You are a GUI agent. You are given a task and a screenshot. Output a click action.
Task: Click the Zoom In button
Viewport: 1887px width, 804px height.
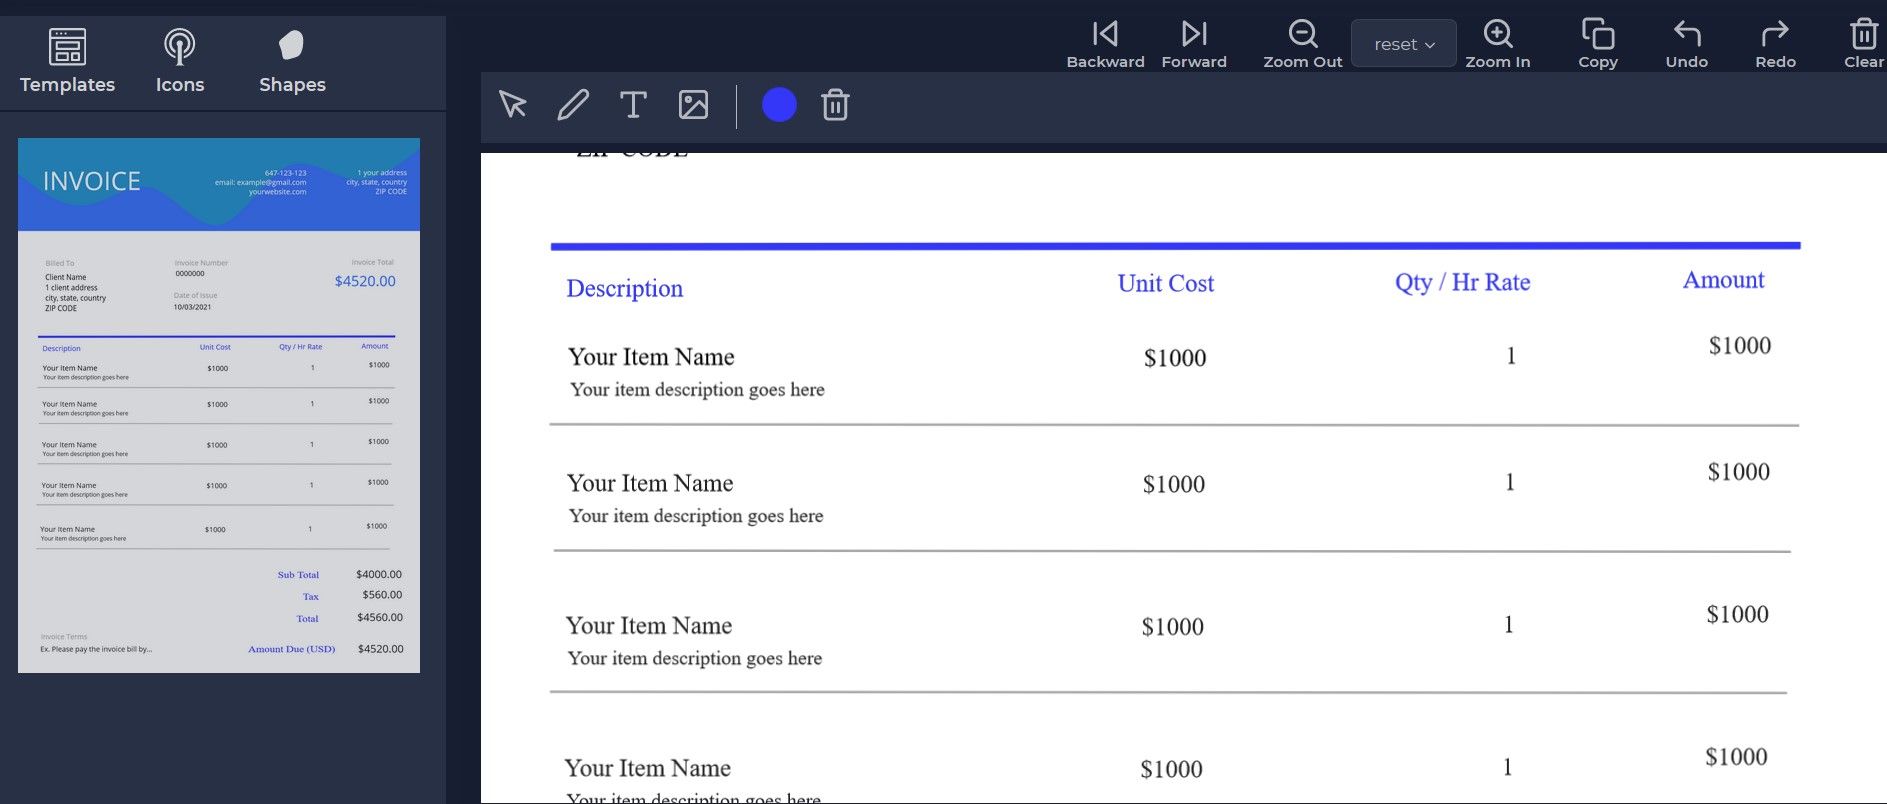(x=1497, y=44)
